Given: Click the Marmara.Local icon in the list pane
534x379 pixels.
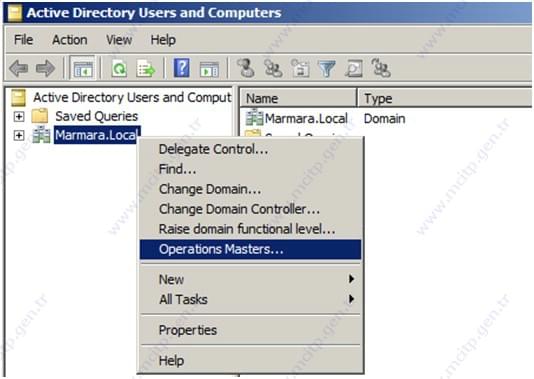Looking at the screenshot, I should tap(254, 117).
